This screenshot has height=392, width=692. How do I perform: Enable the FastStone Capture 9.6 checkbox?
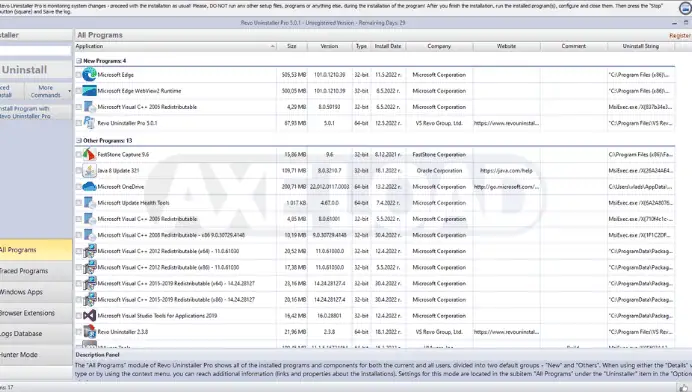[79, 155]
